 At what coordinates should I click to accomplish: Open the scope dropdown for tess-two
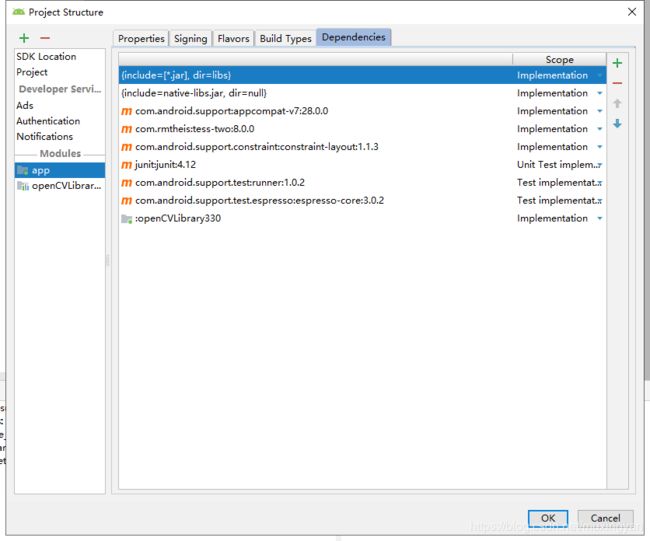(x=599, y=129)
